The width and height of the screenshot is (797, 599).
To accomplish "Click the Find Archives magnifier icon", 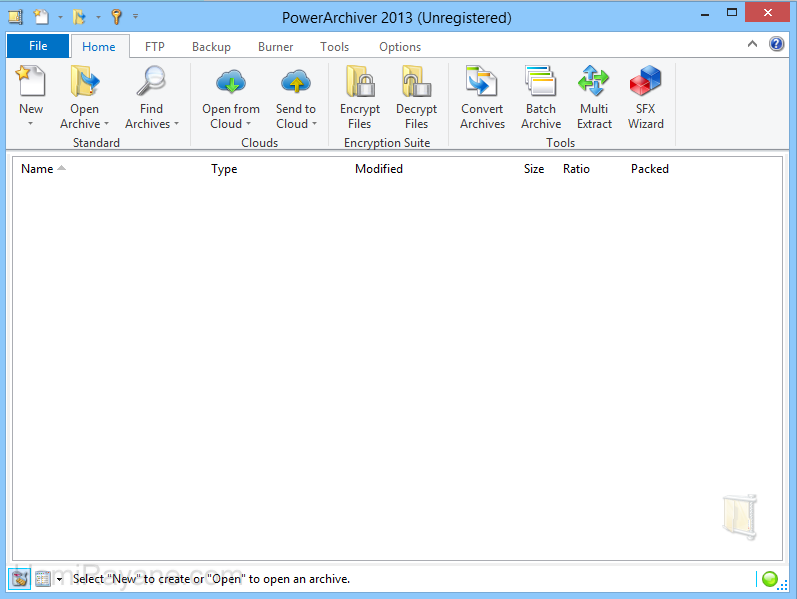I will 151,81.
